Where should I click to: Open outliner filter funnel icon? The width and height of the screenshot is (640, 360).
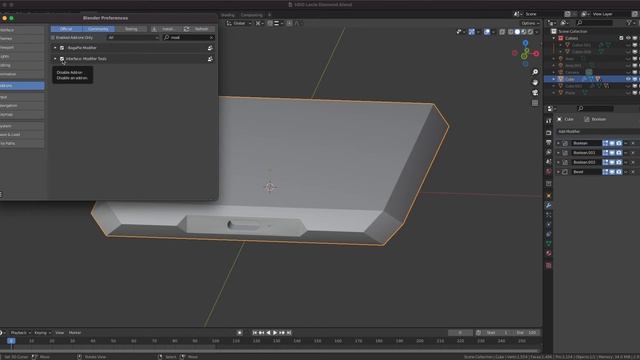click(630, 23)
